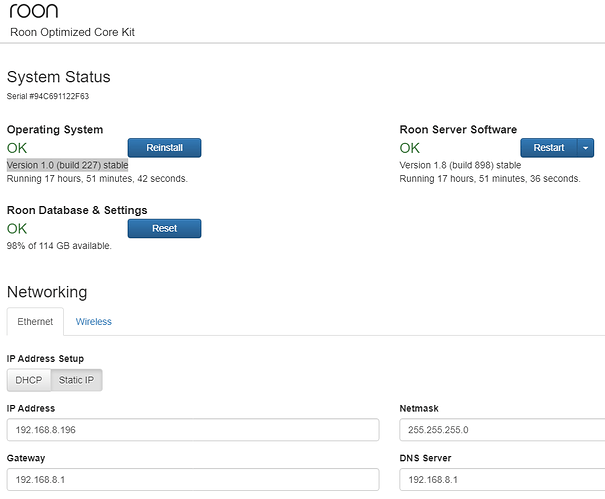Click 'Running 17 hours, 51 minutes, 42 seconds.'
The width and height of the screenshot is (605, 499).
[97, 179]
